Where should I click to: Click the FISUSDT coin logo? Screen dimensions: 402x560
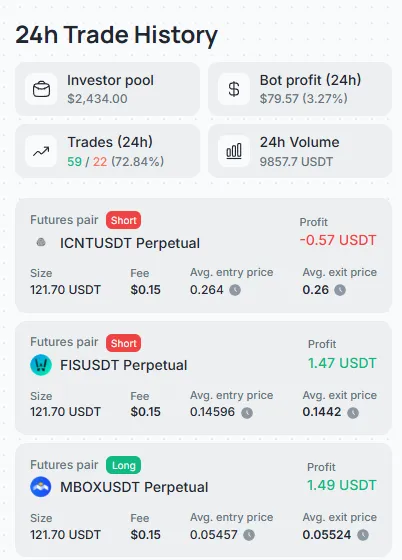(x=41, y=365)
